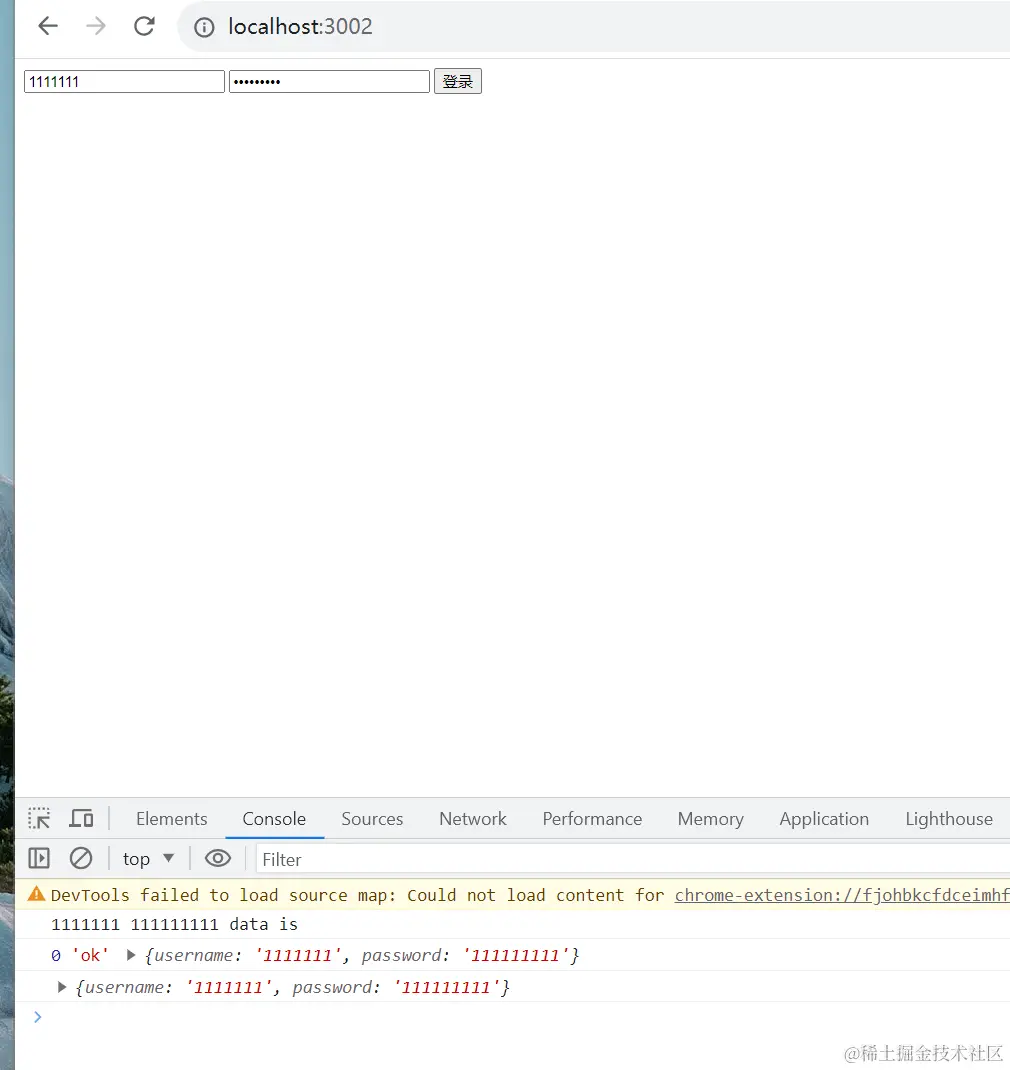Viewport: 1010px width, 1070px height.
Task: Open the Memory tab
Action: point(710,819)
